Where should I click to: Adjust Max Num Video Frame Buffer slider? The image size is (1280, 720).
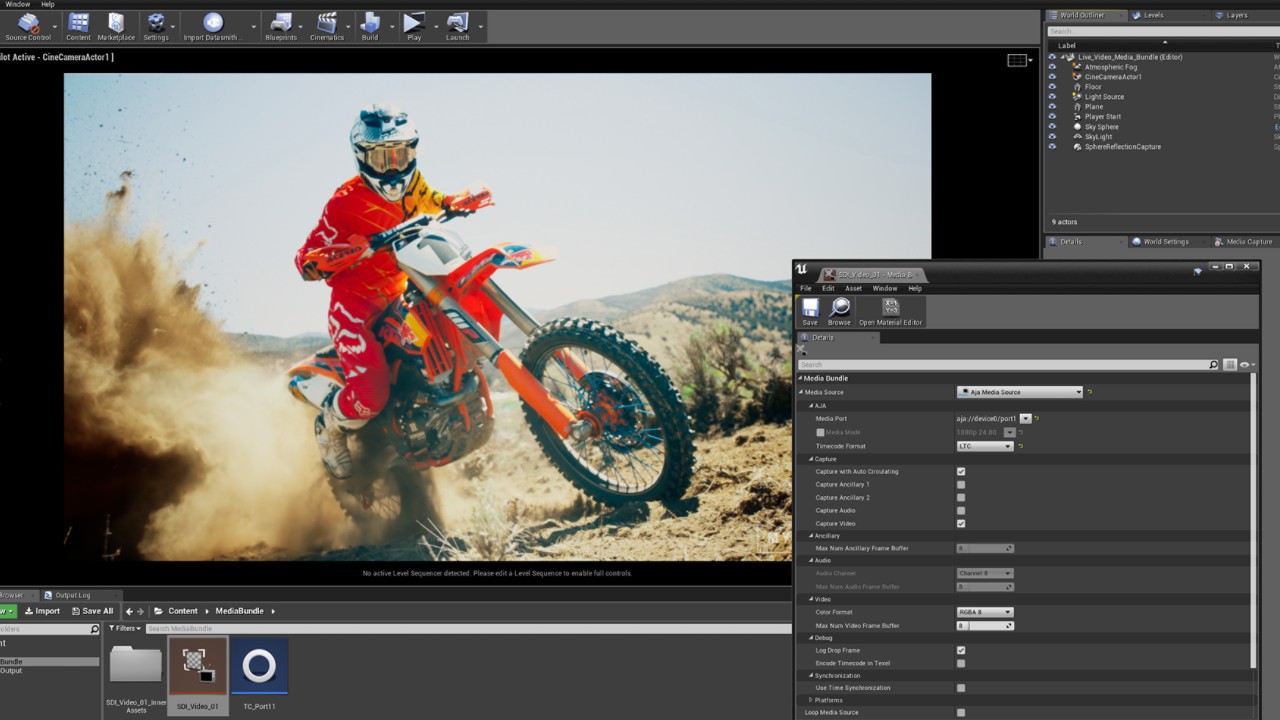click(985, 626)
